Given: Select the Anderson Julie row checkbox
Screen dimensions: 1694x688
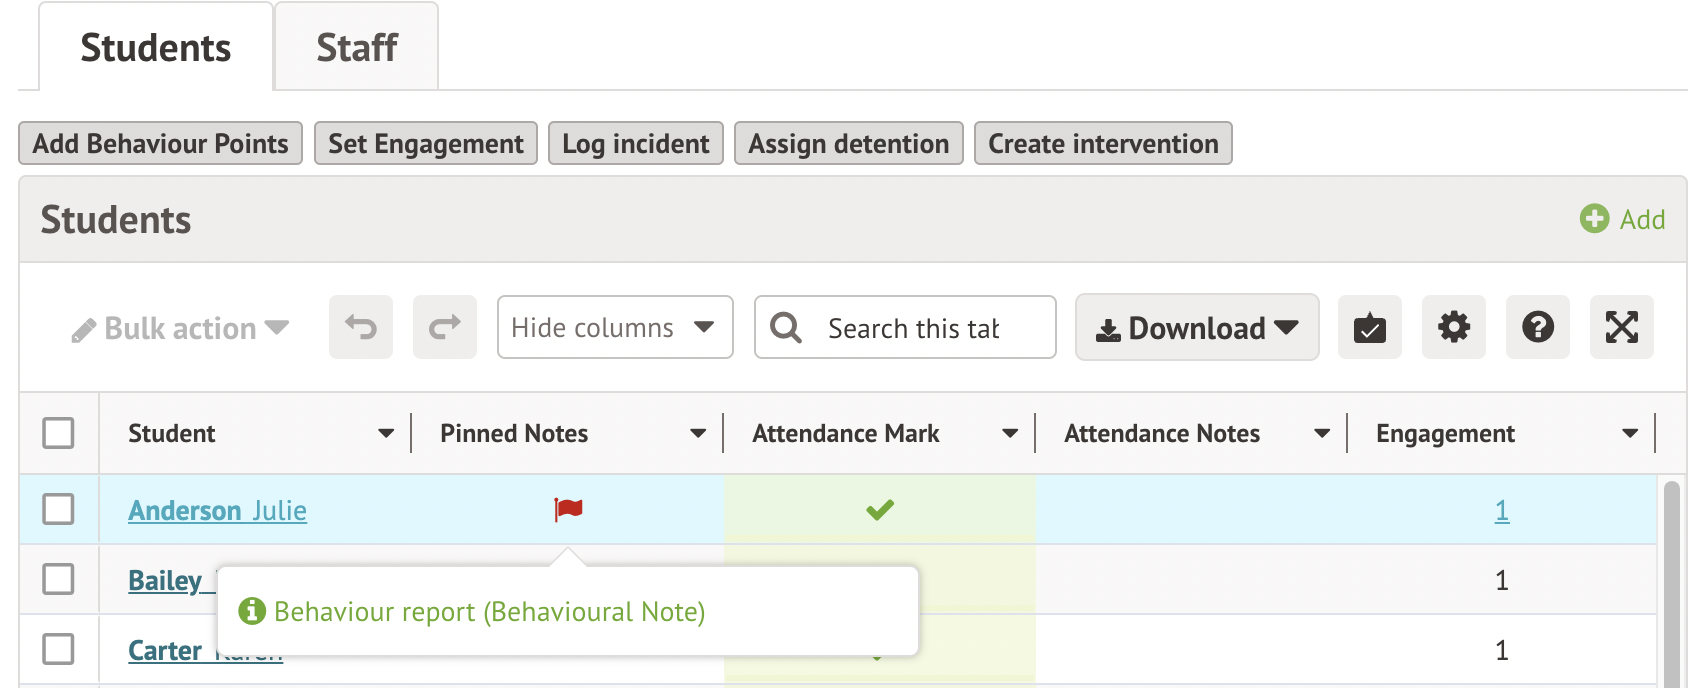Looking at the screenshot, I should coord(59,509).
